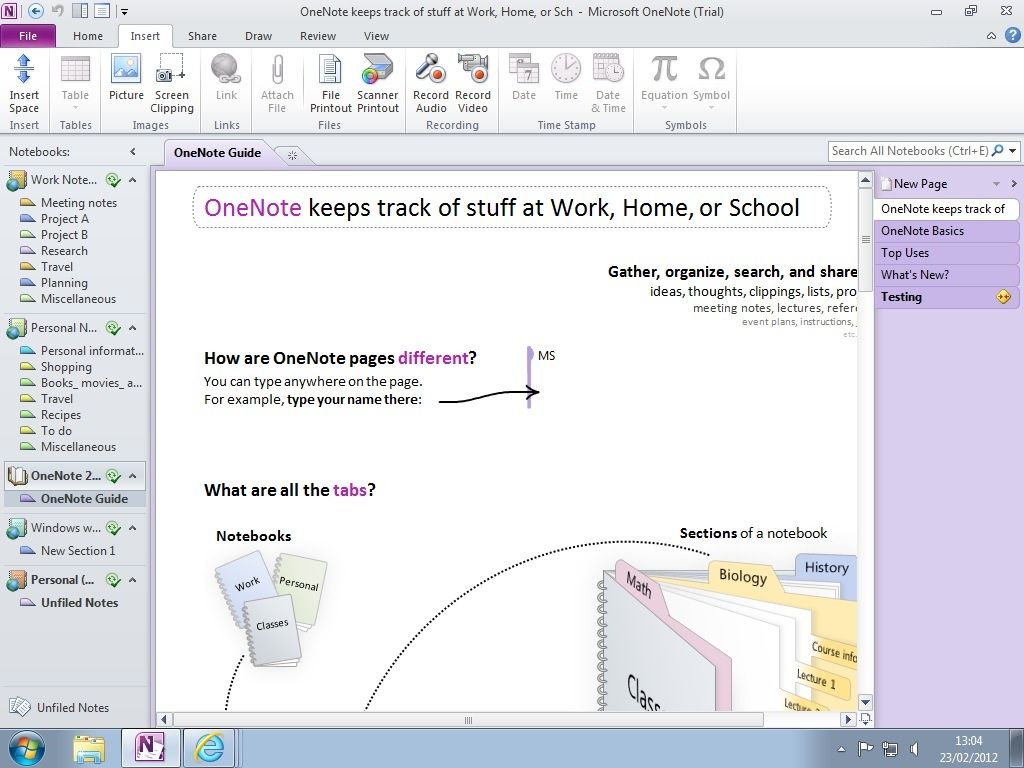1024x768 pixels.
Task: Open Internet Explorer from taskbar
Action: (209, 748)
